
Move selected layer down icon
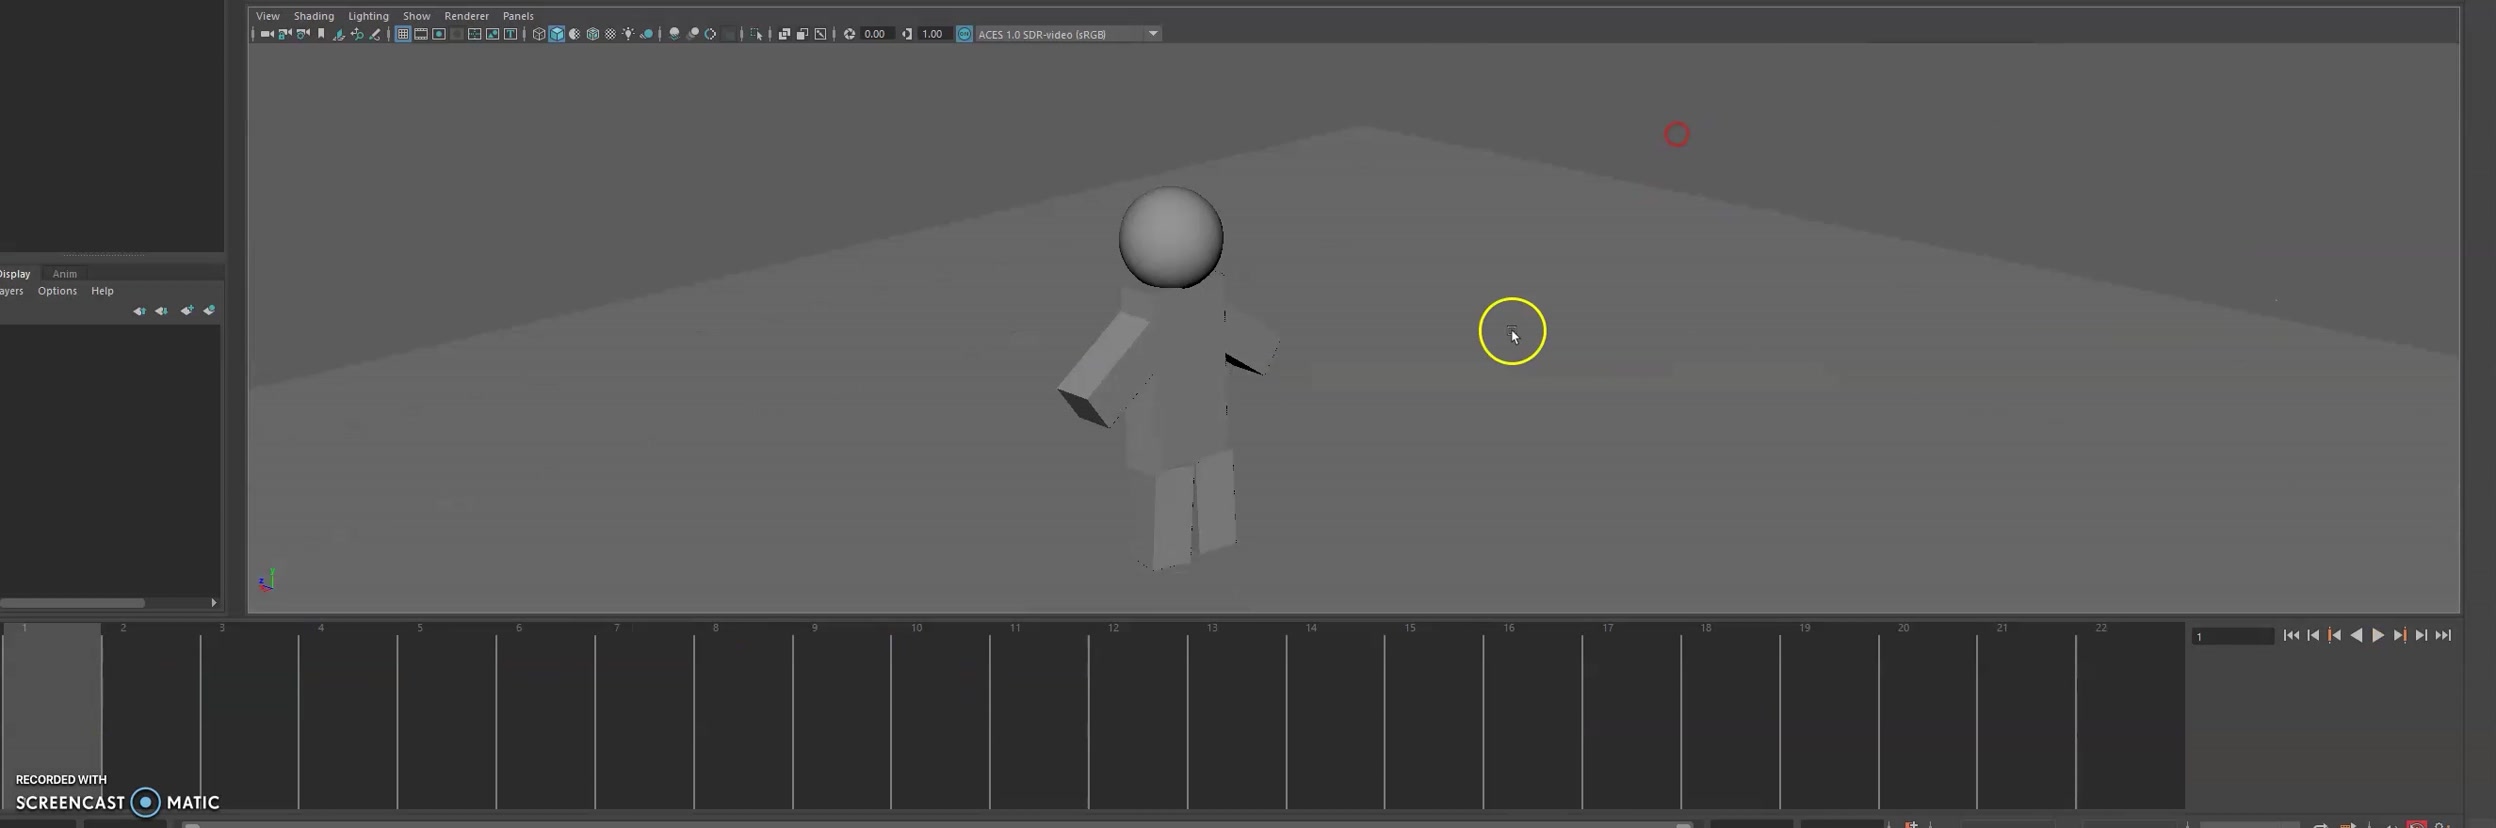161,311
